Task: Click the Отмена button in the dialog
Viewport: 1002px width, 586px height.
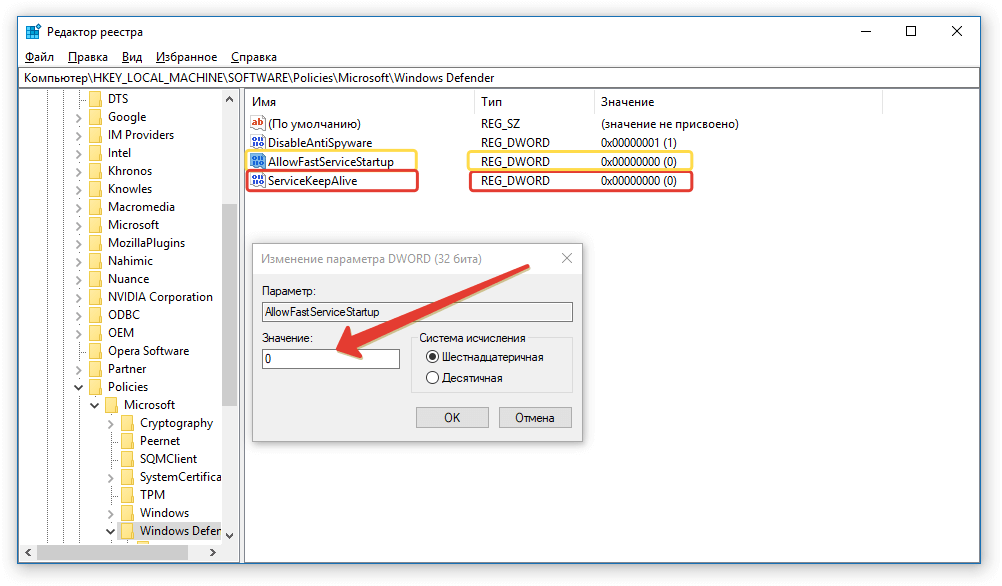Action: click(x=535, y=417)
